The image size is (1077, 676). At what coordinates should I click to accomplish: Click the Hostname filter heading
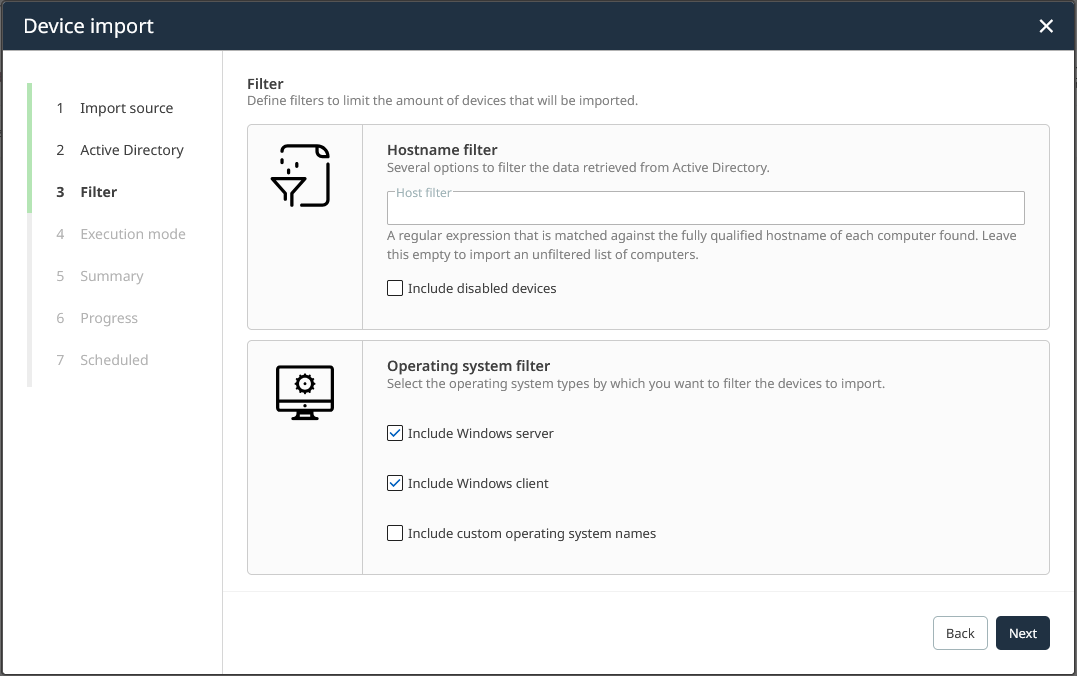tap(442, 150)
